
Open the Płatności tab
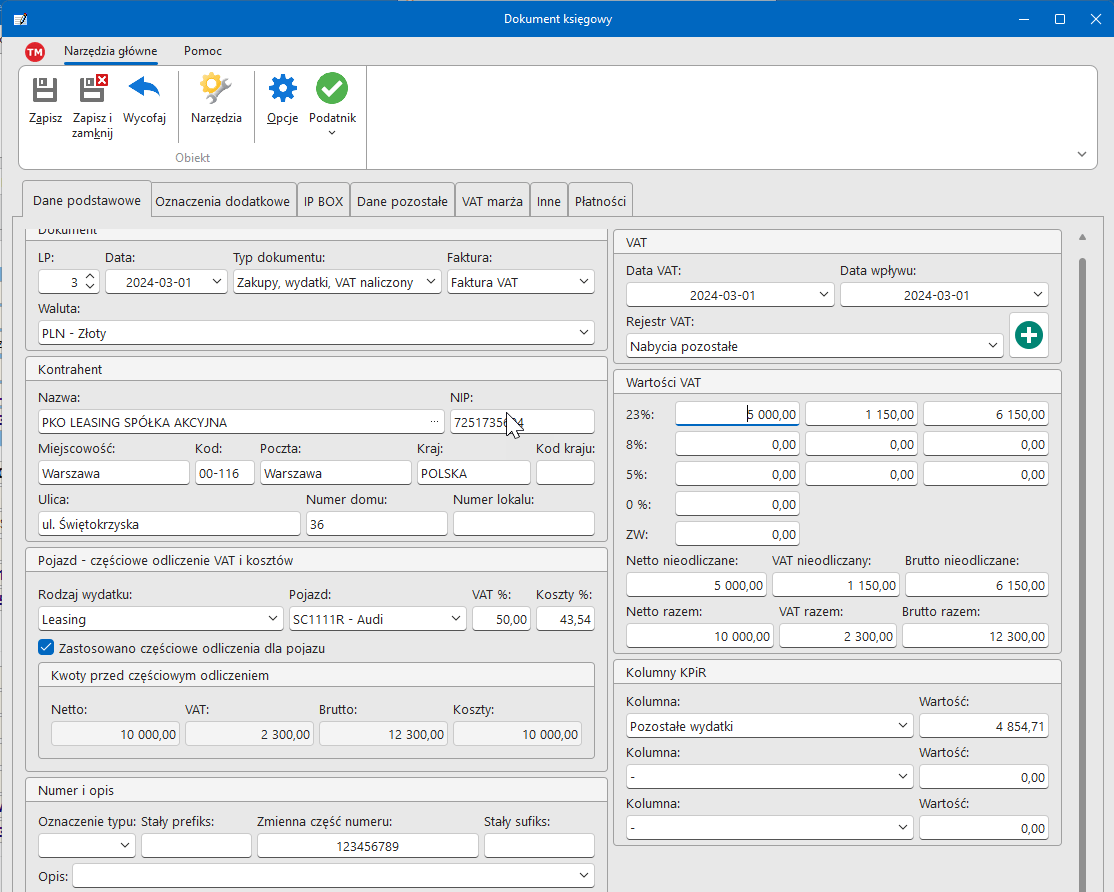600,201
